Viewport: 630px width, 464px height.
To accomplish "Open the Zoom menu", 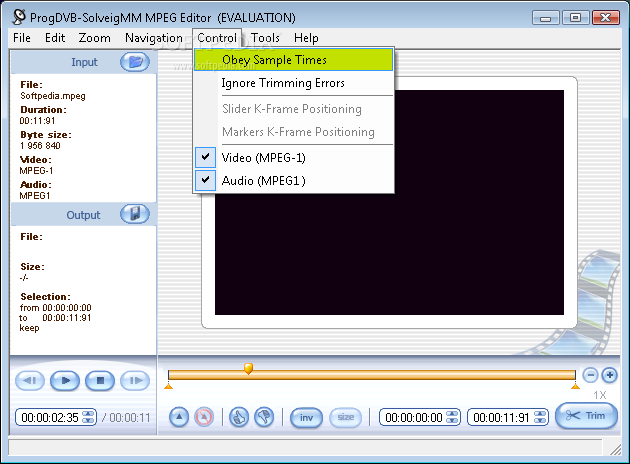I will pyautogui.click(x=94, y=38).
